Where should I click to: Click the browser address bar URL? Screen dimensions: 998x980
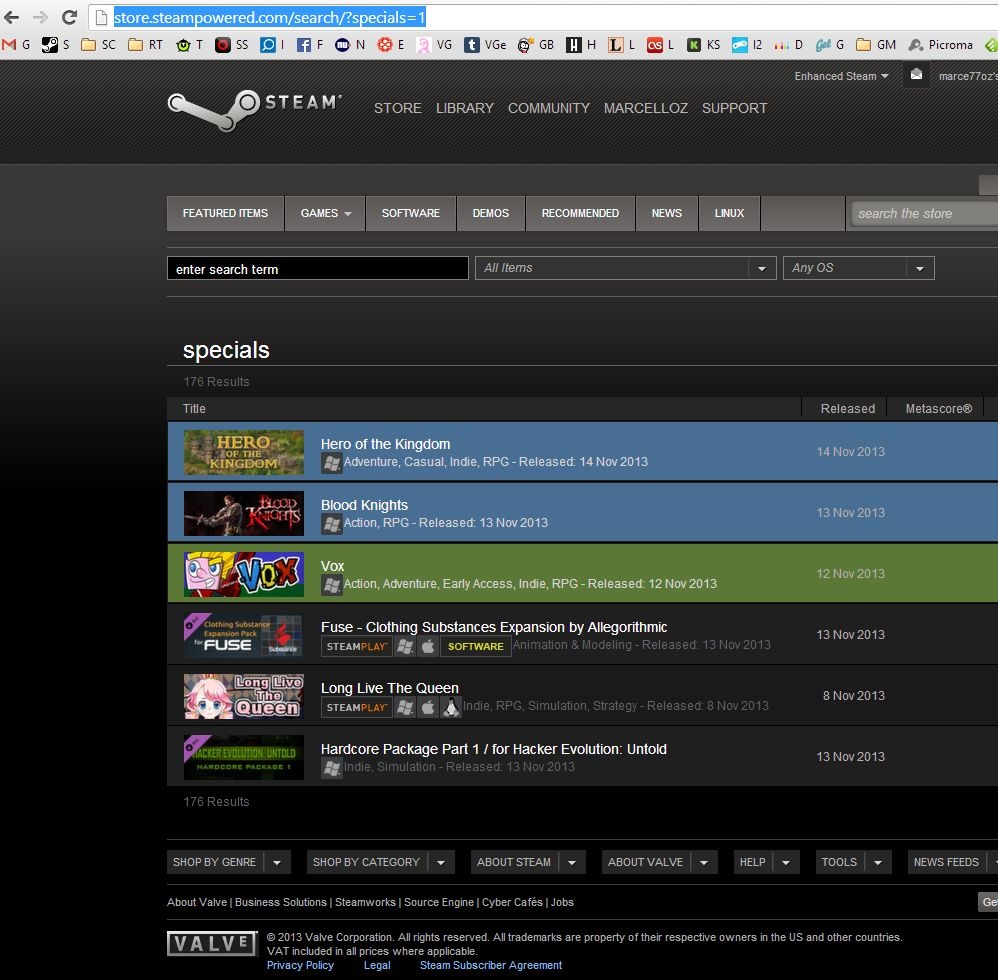(x=270, y=17)
